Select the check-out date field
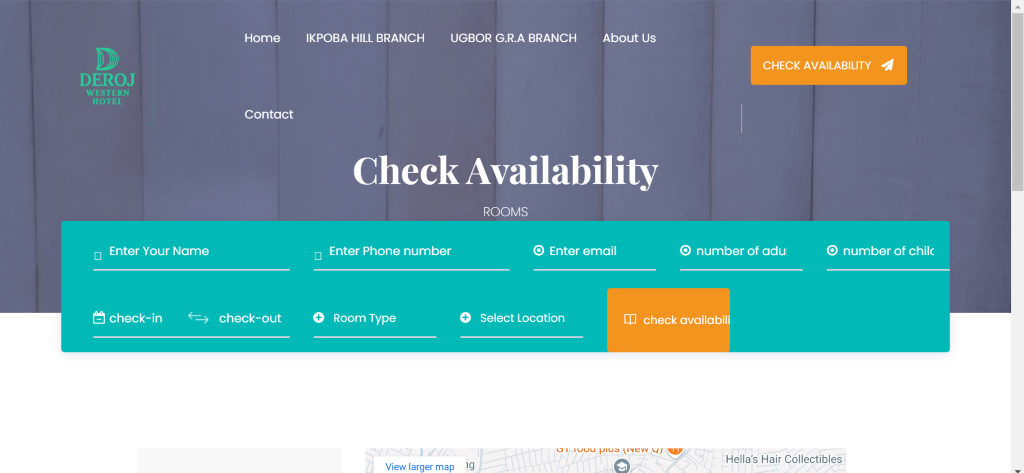The image size is (1024, 473). pyautogui.click(x=252, y=318)
